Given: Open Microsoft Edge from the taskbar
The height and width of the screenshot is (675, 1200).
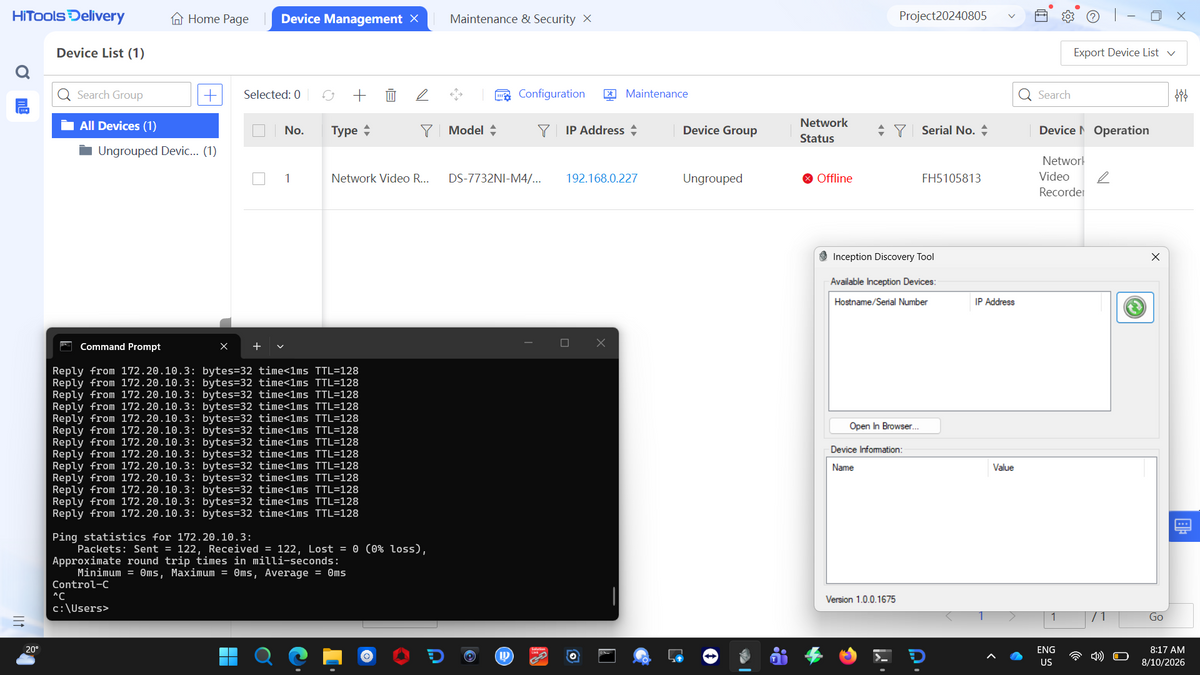Looking at the screenshot, I should pos(299,656).
